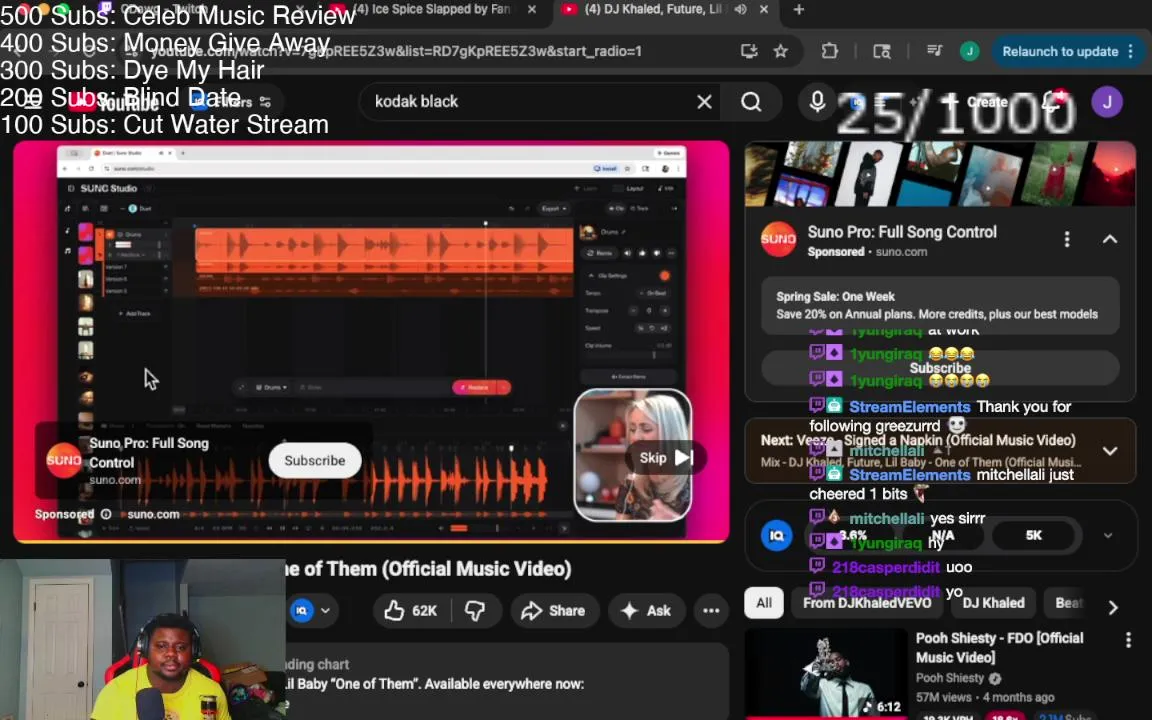Select the All filter chip
The width and height of the screenshot is (1152, 720).
coord(764,603)
